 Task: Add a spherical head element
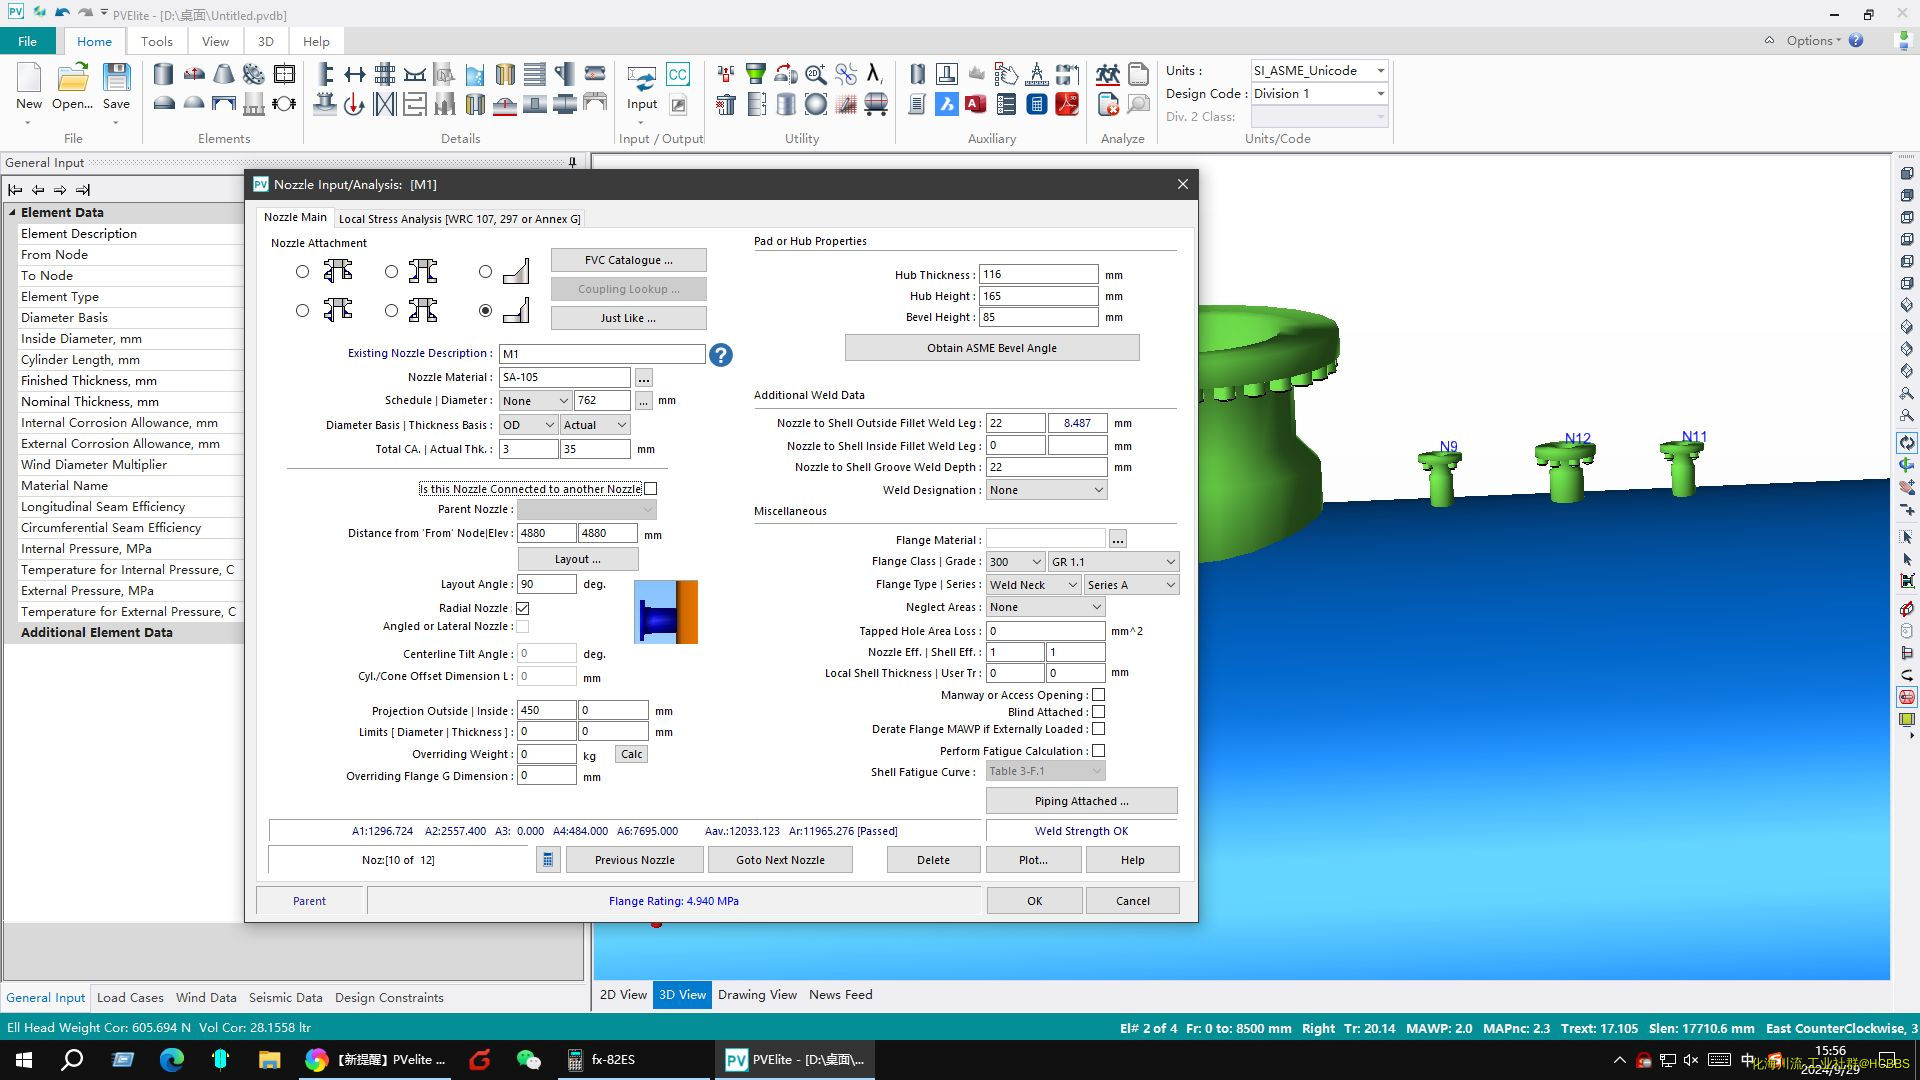pos(194,103)
